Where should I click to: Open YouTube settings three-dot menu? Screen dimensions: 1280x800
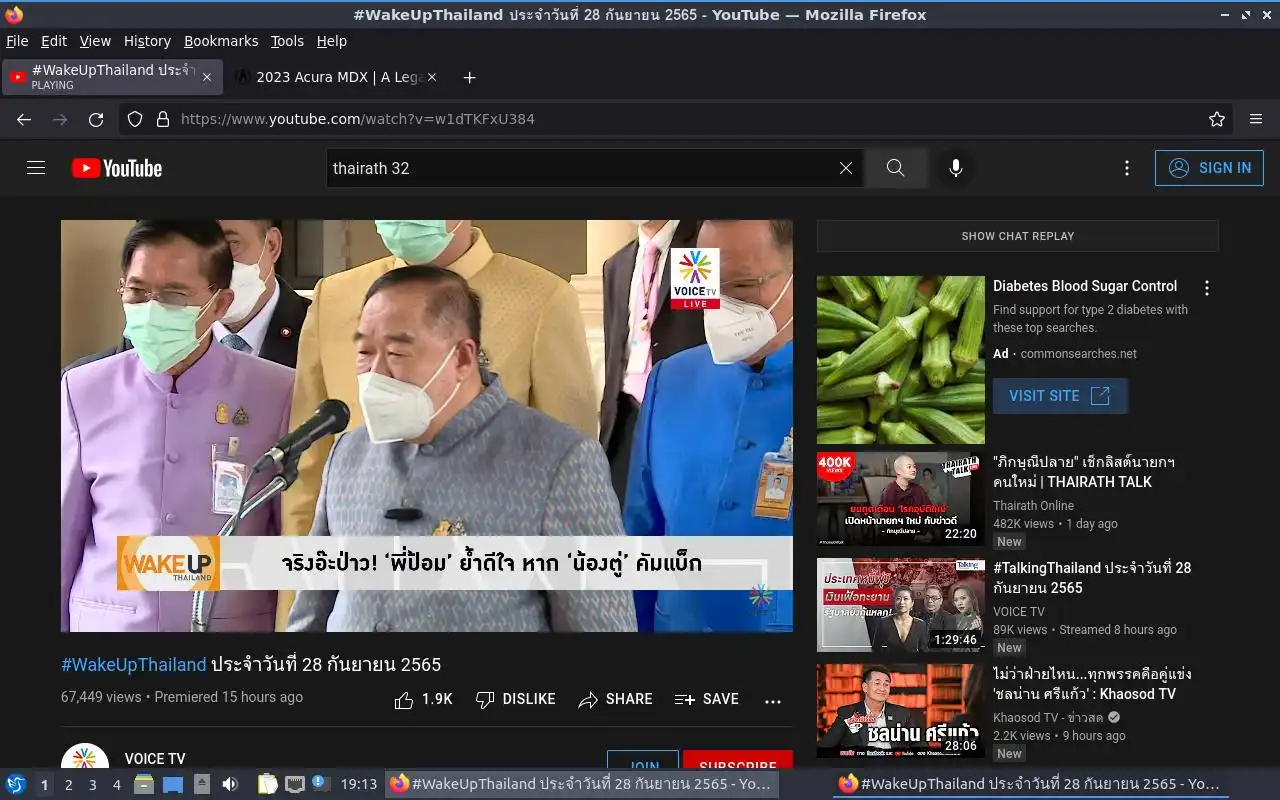tap(1127, 168)
